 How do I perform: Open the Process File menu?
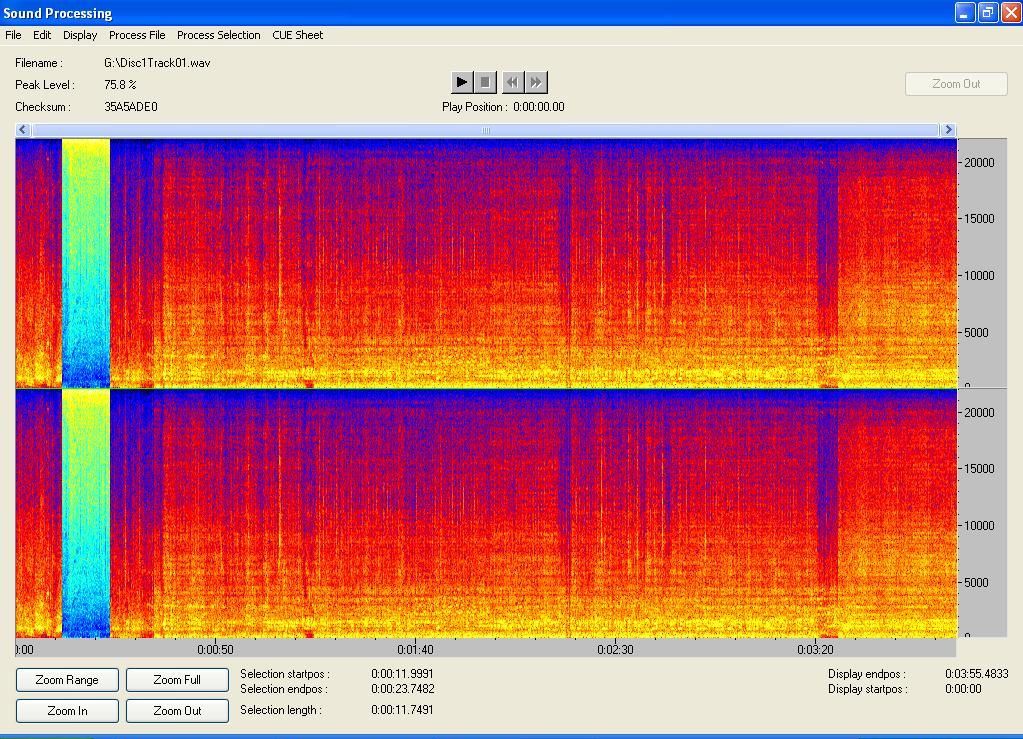(137, 35)
